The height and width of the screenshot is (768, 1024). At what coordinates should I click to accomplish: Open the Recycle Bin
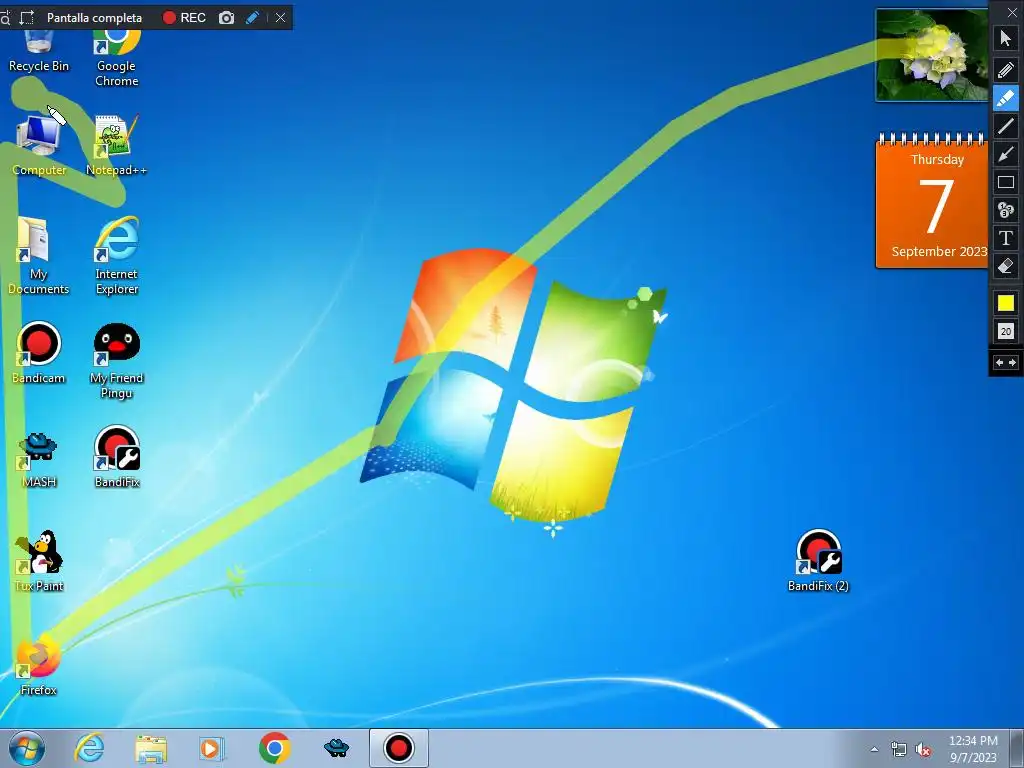tap(39, 52)
